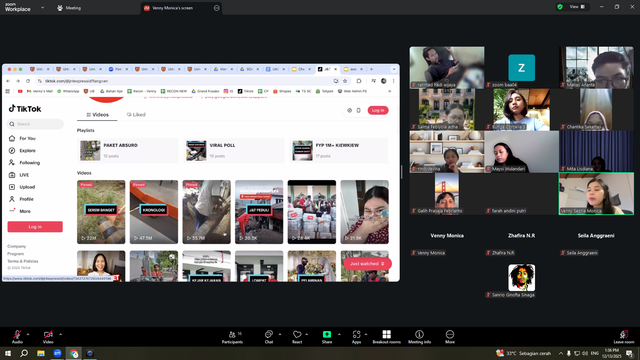640x360 pixels.
Task: Open the Zoom Apps button
Action: coord(356,336)
